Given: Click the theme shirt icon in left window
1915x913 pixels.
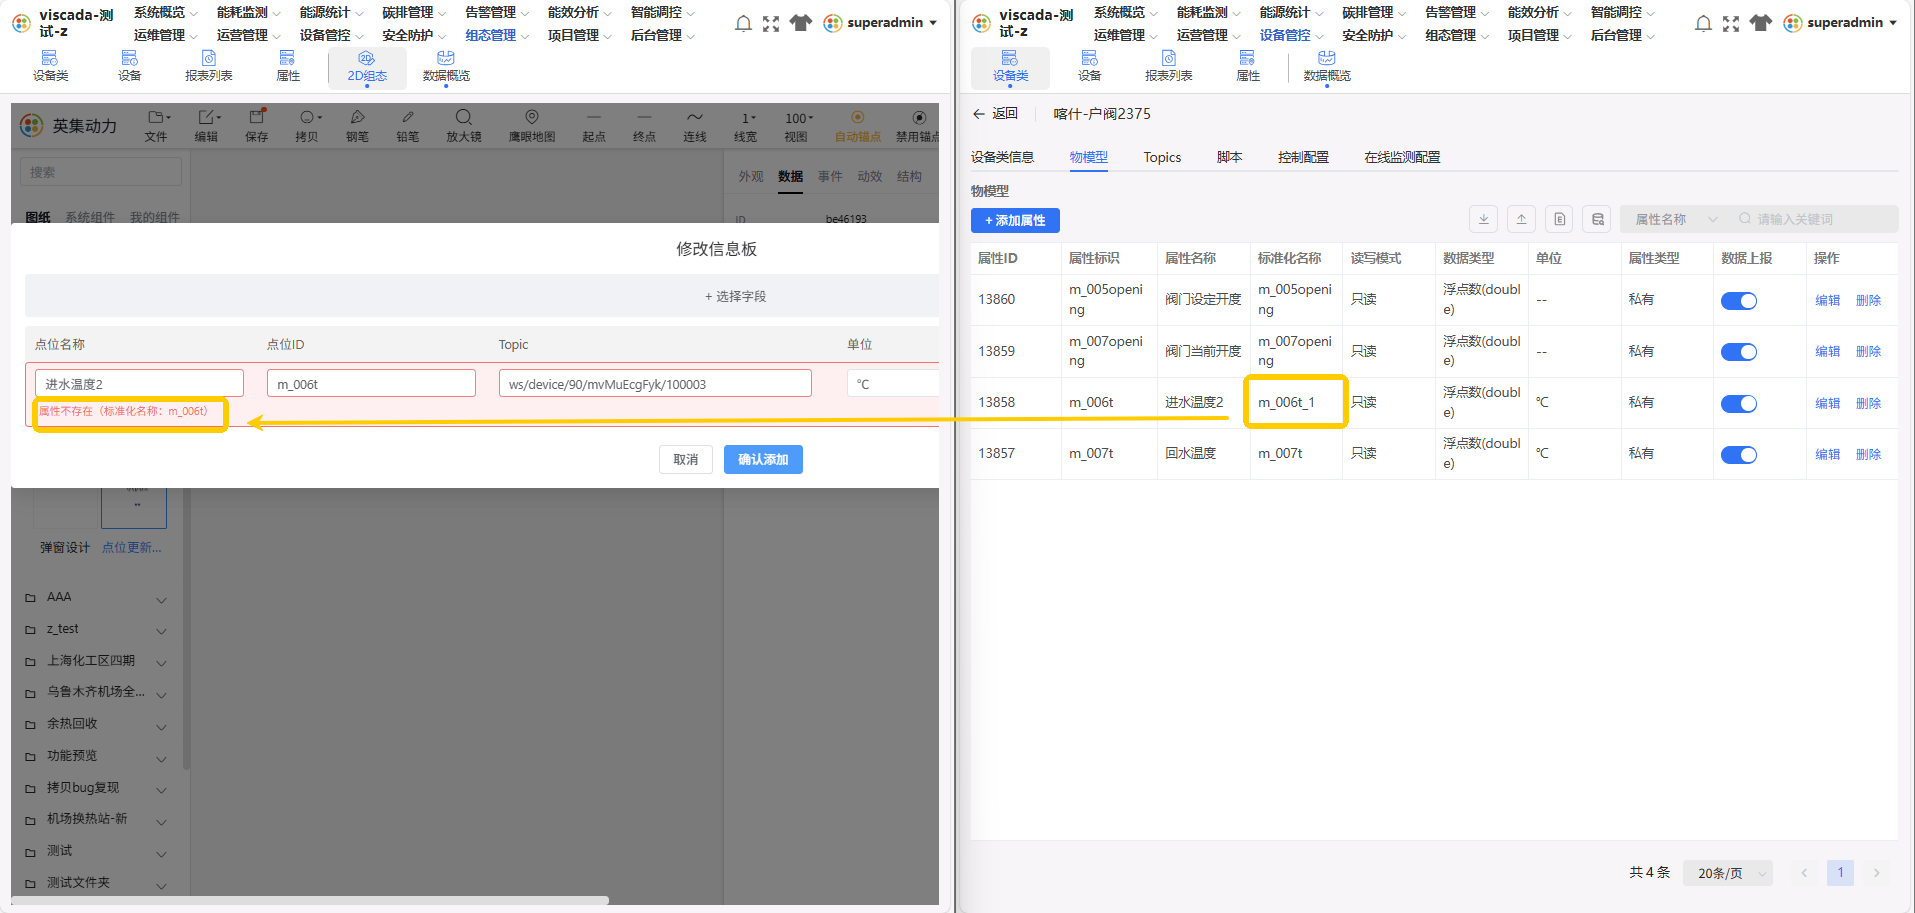Looking at the screenshot, I should [800, 23].
